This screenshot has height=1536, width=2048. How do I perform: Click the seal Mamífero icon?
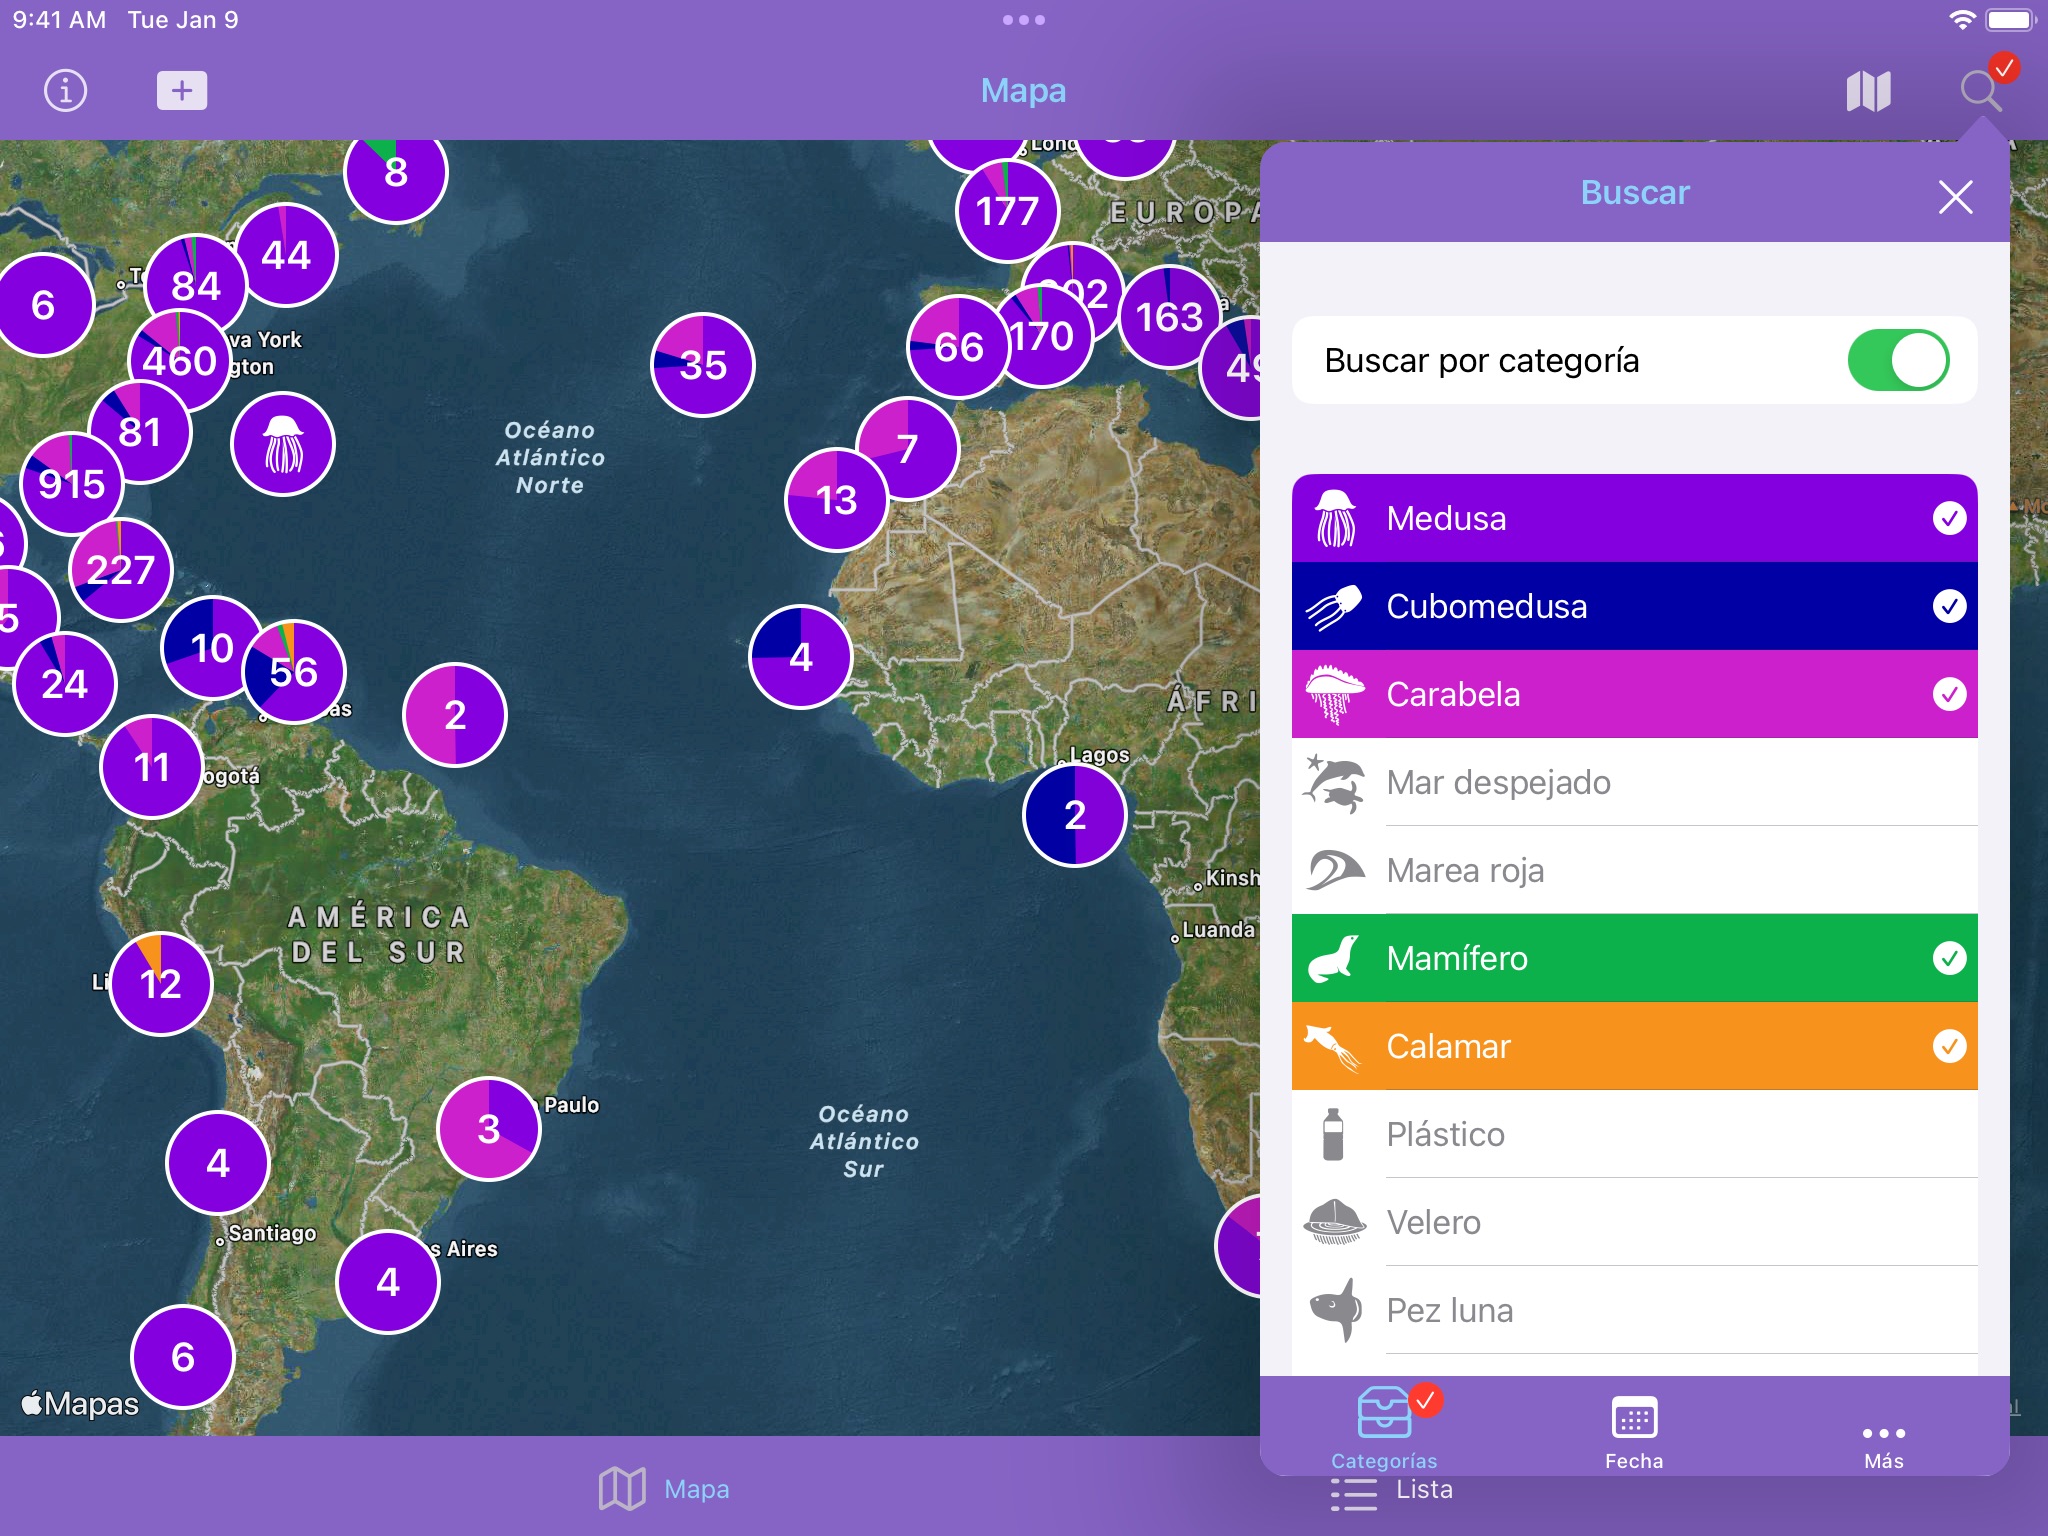click(x=1334, y=958)
